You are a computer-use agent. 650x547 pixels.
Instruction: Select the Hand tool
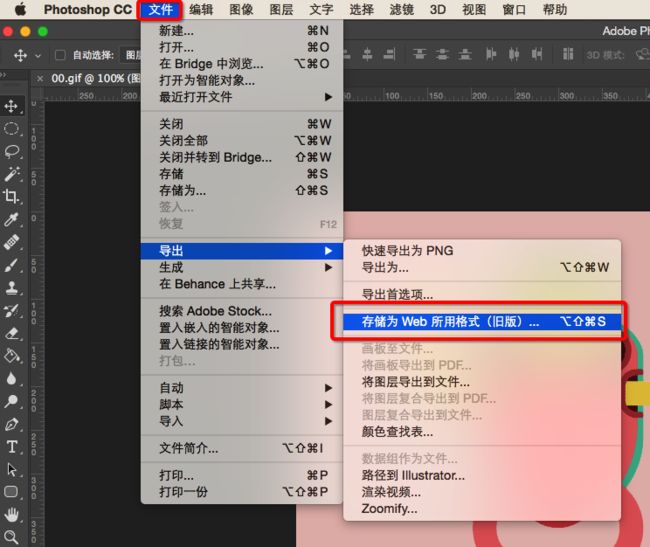[11, 515]
